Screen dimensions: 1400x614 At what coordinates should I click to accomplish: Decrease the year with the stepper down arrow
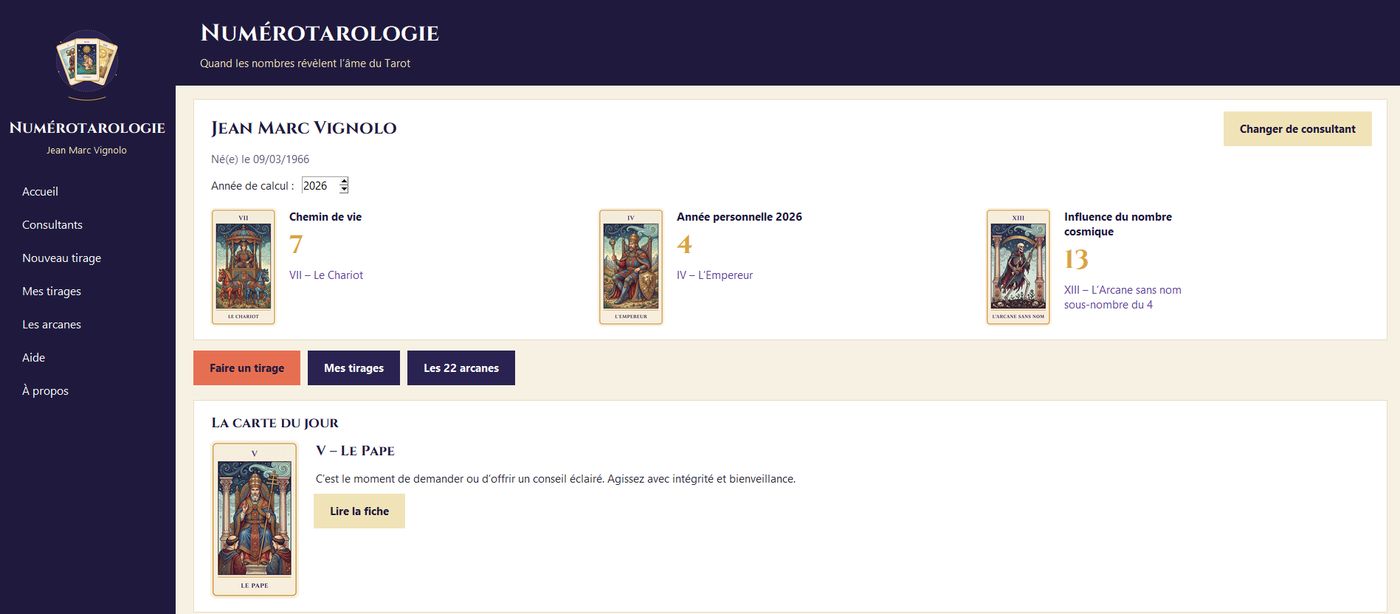344,190
